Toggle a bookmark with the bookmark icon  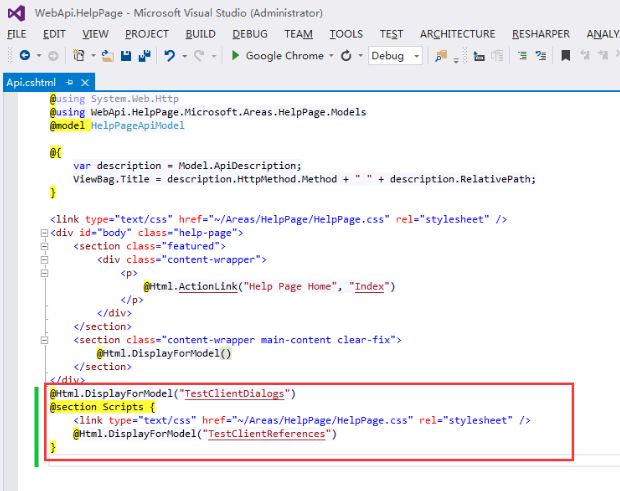566,56
